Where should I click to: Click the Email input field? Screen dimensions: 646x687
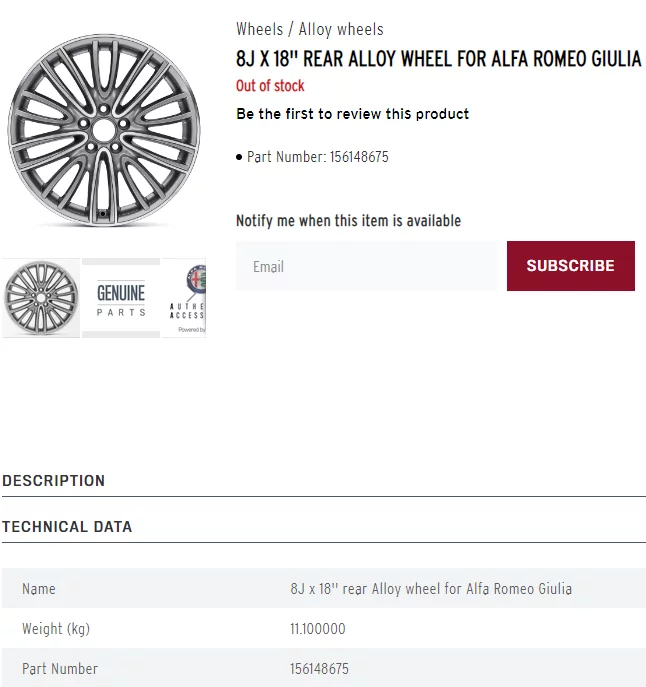[x=366, y=266]
